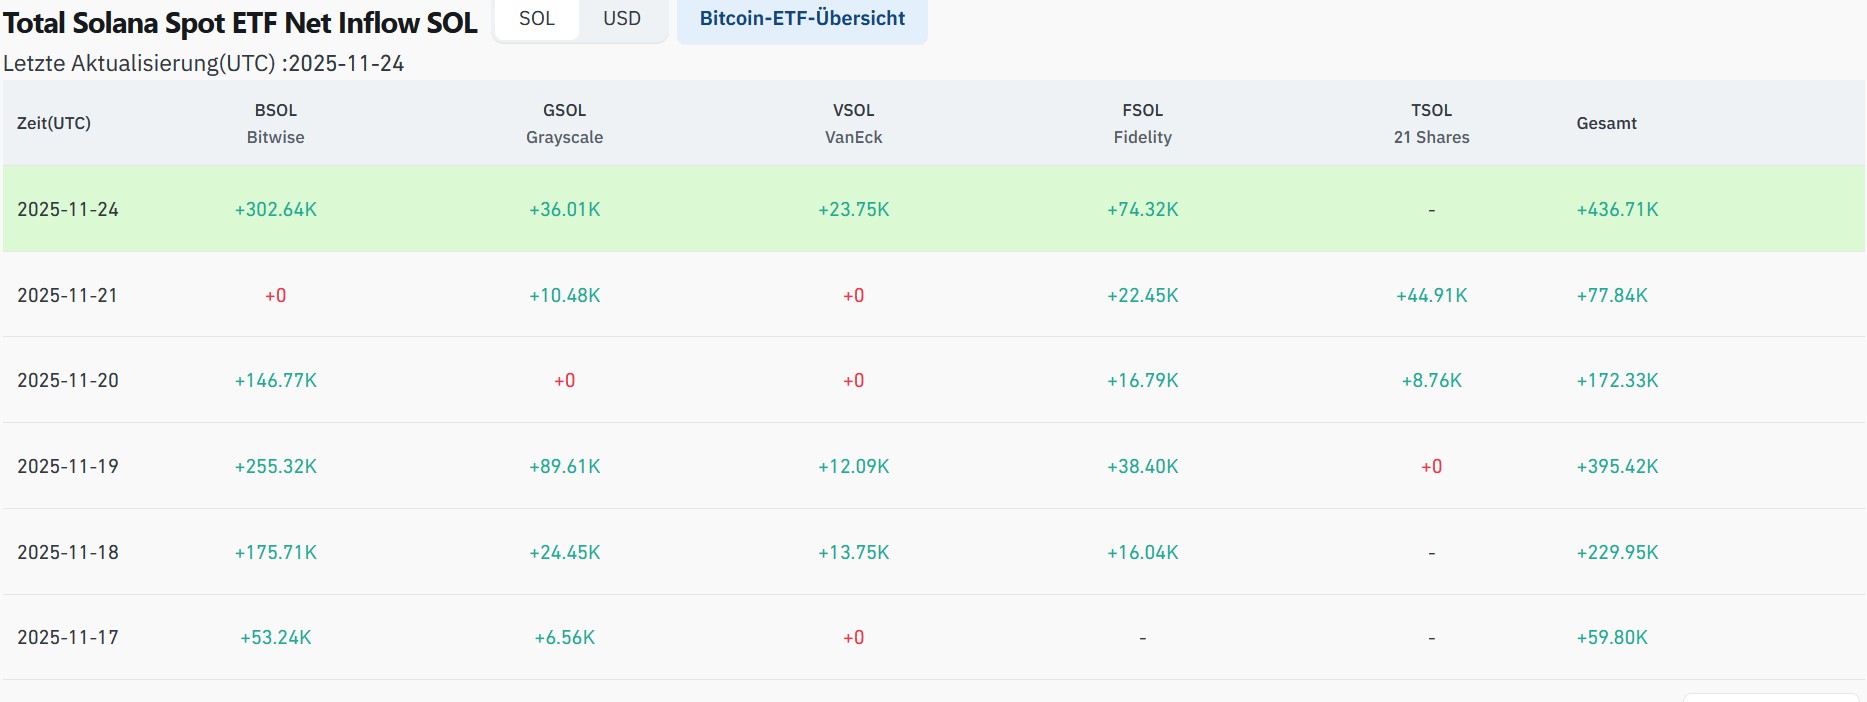Screen dimensions: 1867x702
Task: Click the GSOL Grayscale column header
Action: 565,123
